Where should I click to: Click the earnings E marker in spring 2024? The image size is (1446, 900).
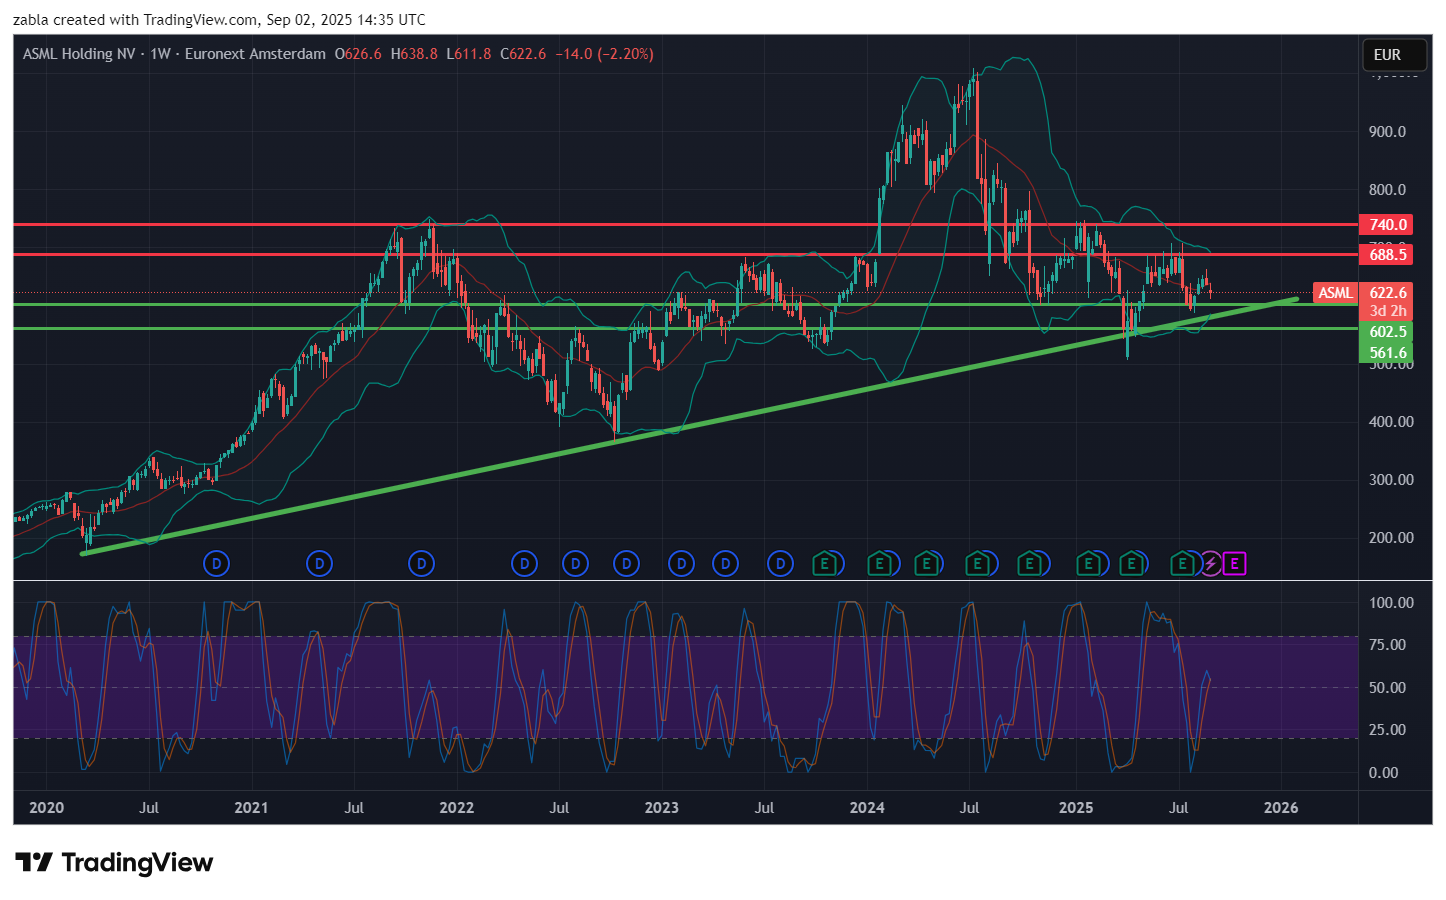926,564
